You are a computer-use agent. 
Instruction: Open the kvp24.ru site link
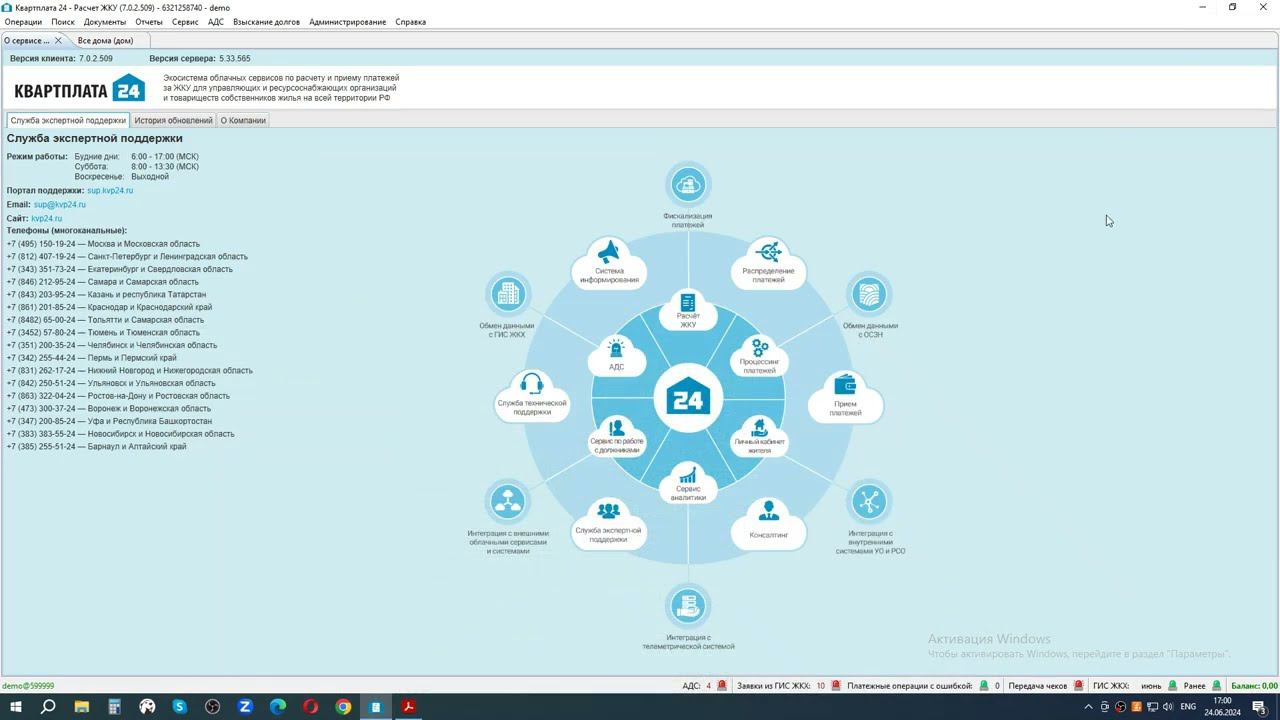[x=46, y=218]
